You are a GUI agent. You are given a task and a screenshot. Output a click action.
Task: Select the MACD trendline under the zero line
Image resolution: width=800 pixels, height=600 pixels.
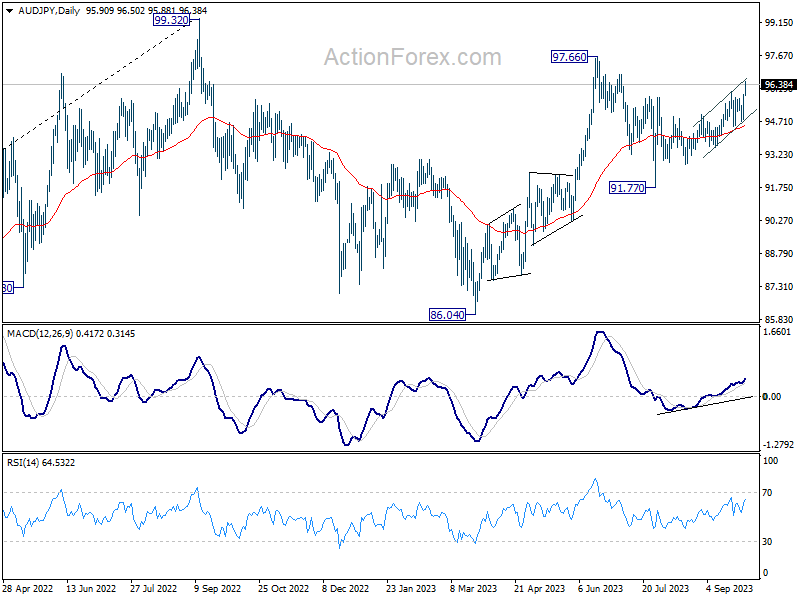705,405
